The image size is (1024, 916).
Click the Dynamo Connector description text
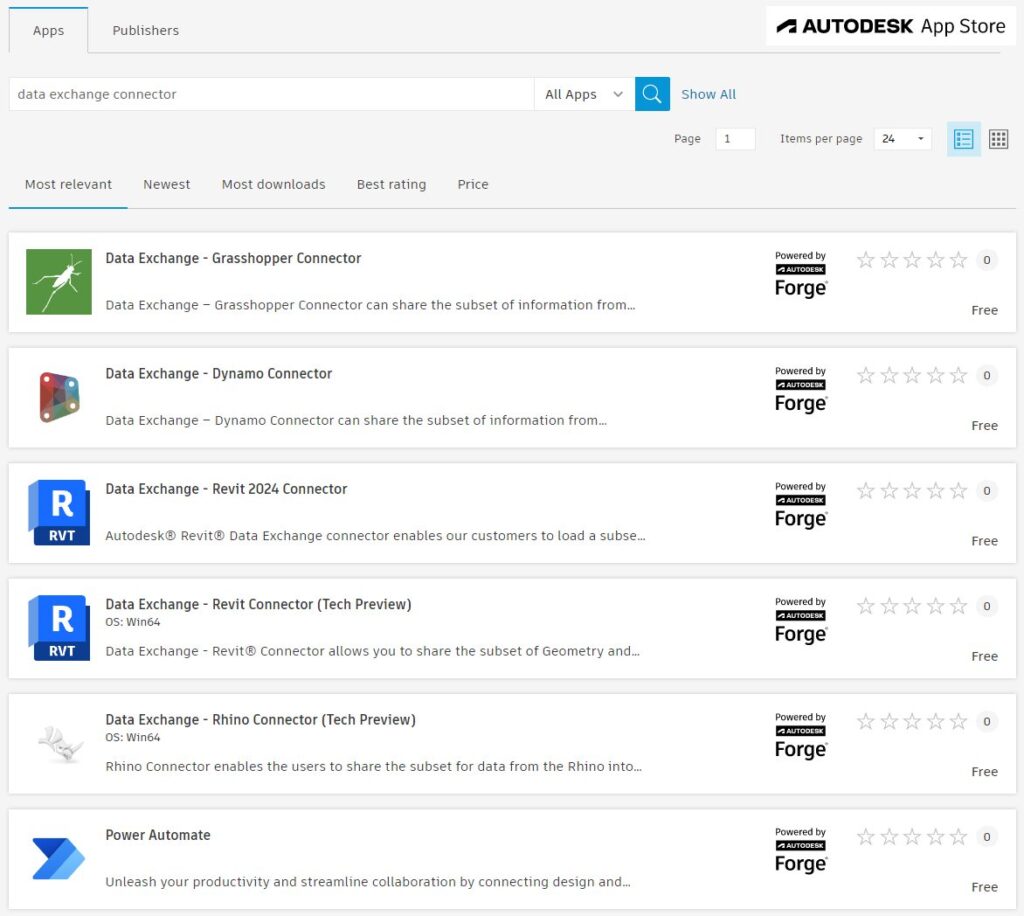pos(356,420)
